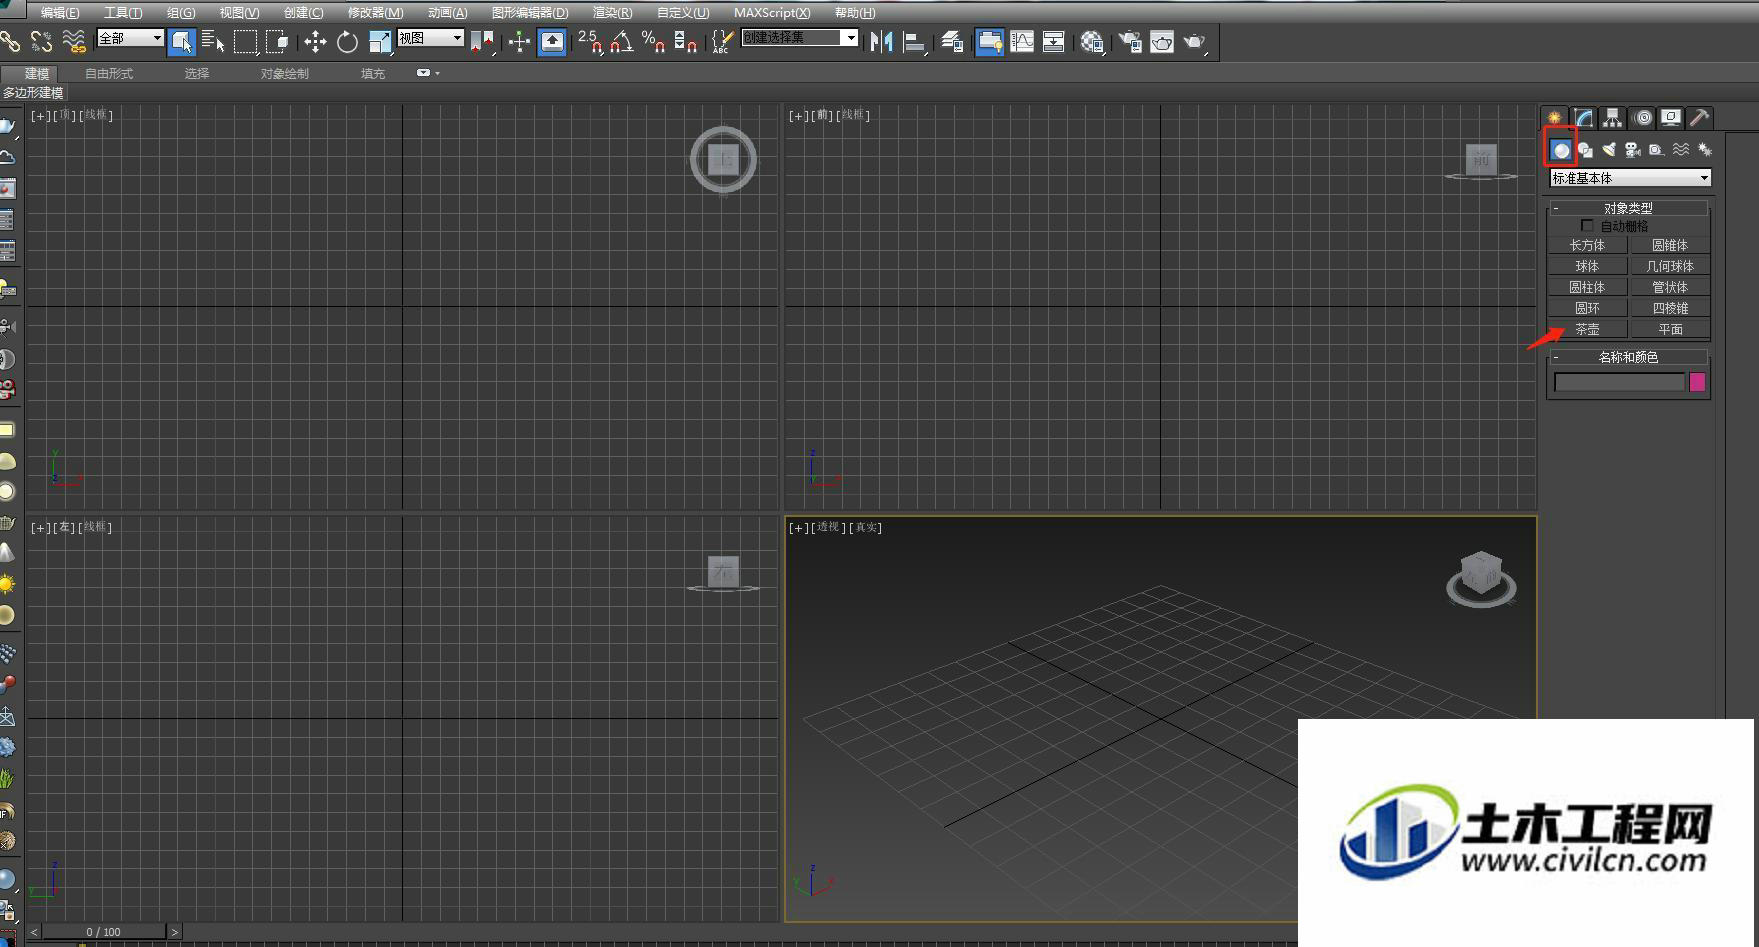Image resolution: width=1759 pixels, height=947 pixels.
Task: Open the MAXScript(X) menu
Action: [x=772, y=13]
